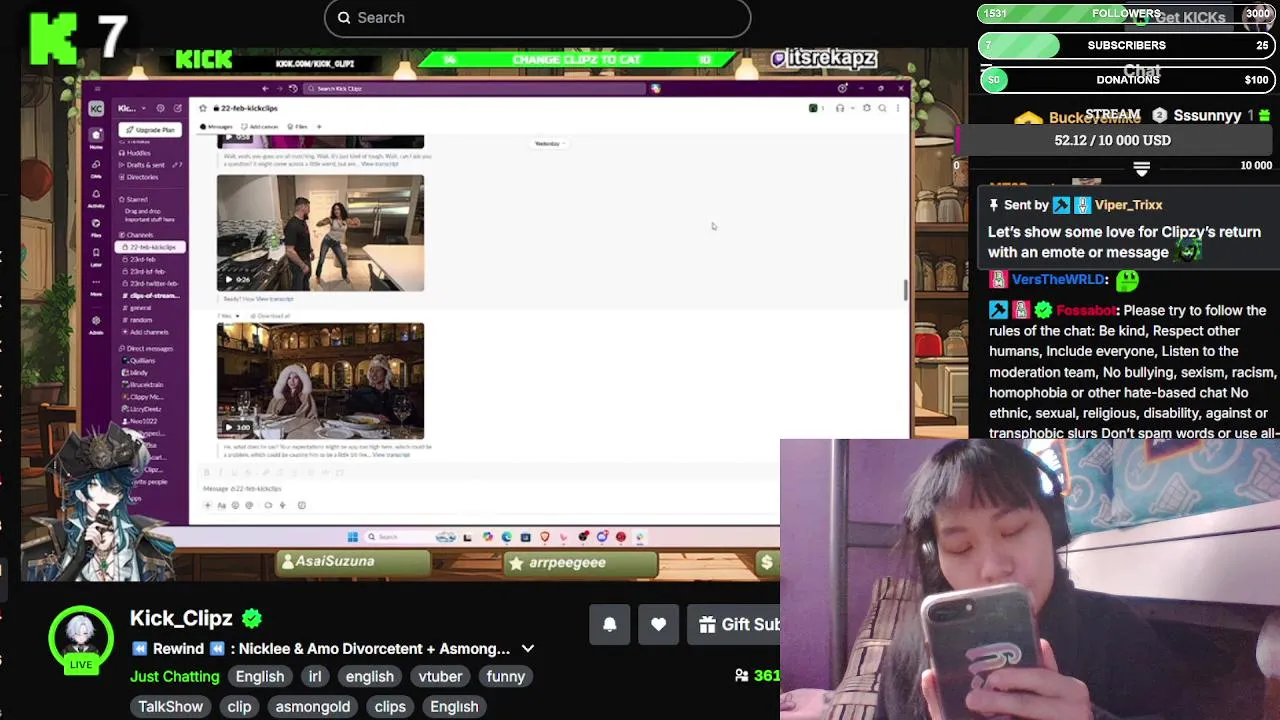
Task: Click the Gift Sub button
Action: point(738,625)
